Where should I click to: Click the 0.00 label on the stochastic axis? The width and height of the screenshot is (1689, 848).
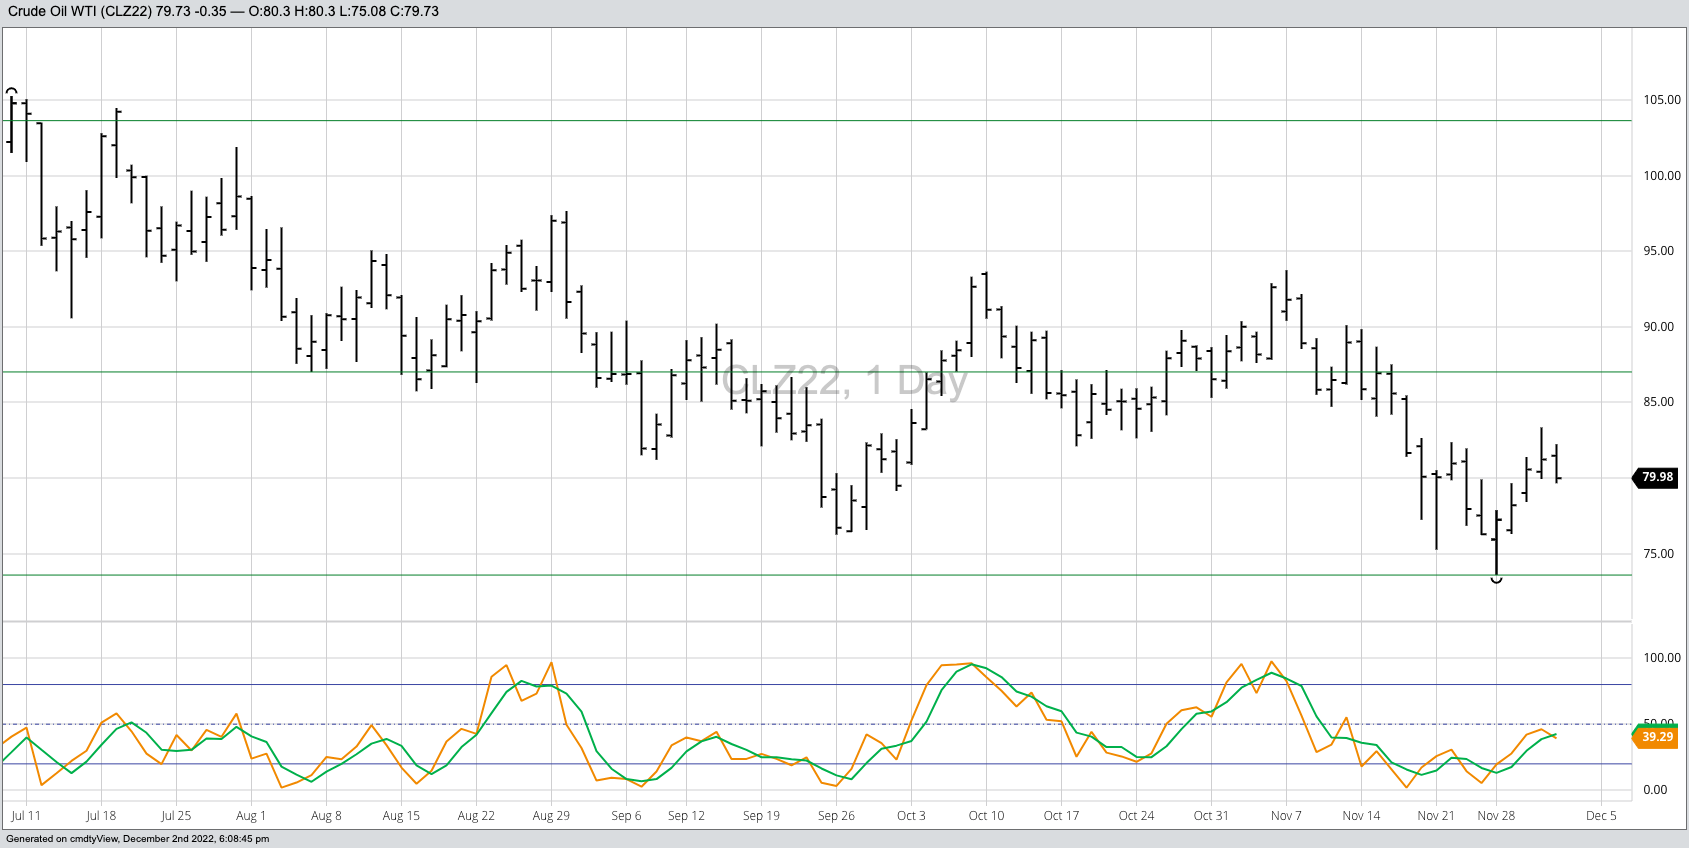[1655, 790]
